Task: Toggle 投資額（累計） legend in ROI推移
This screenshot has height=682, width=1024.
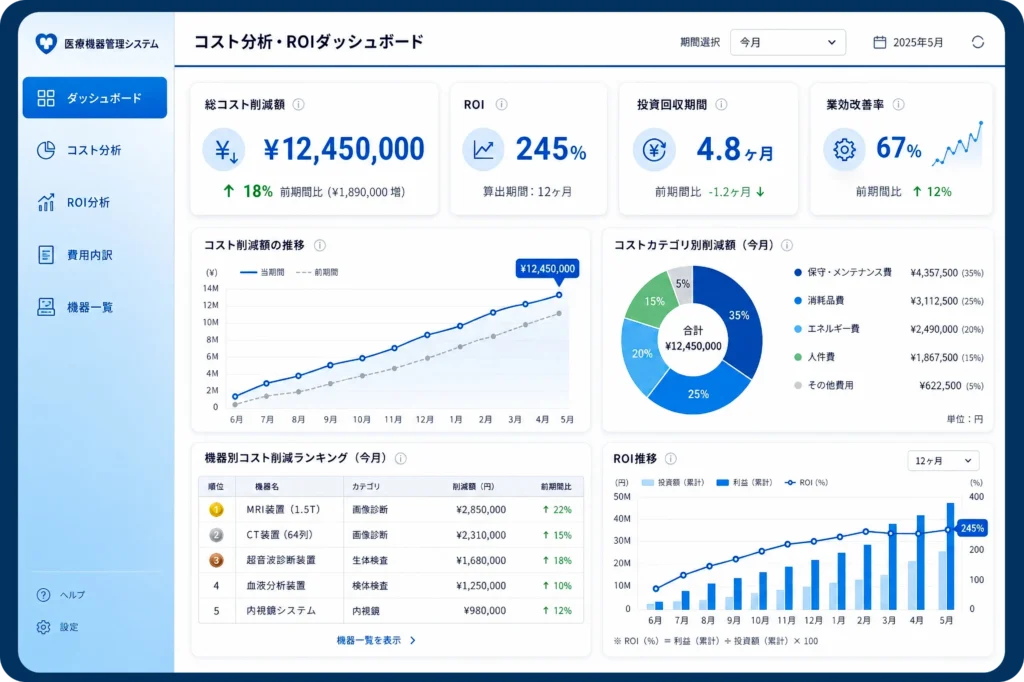Action: click(x=673, y=483)
